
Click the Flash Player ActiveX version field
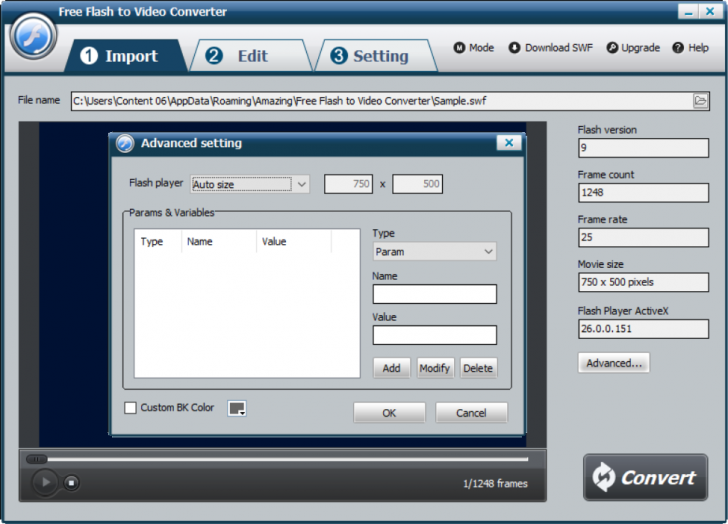(643, 329)
